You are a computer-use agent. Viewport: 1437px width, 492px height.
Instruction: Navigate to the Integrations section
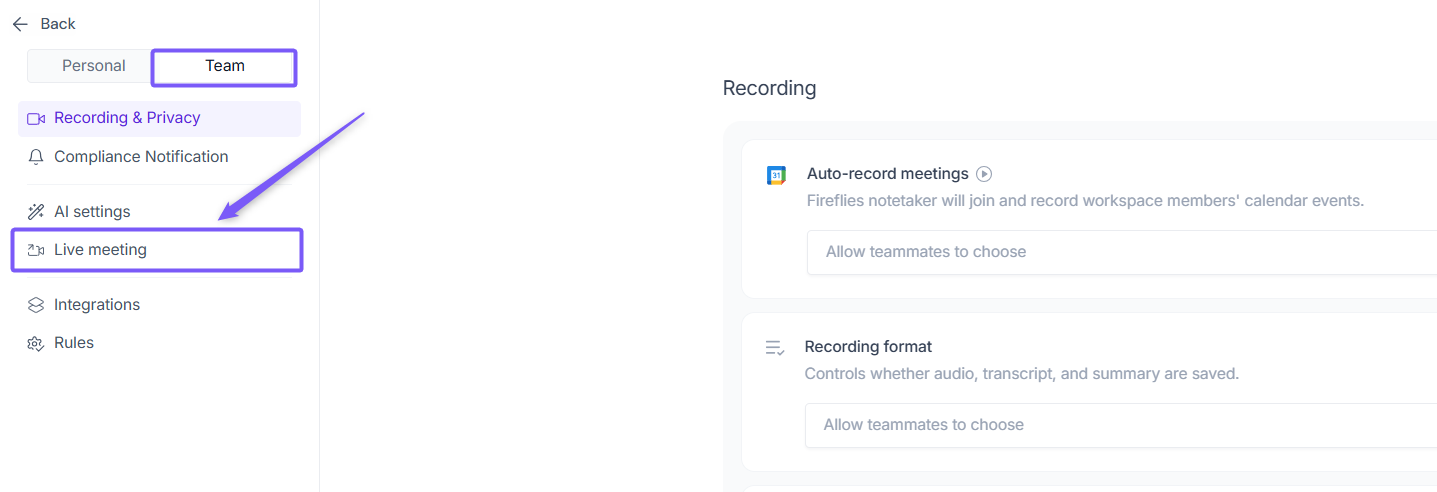point(97,305)
